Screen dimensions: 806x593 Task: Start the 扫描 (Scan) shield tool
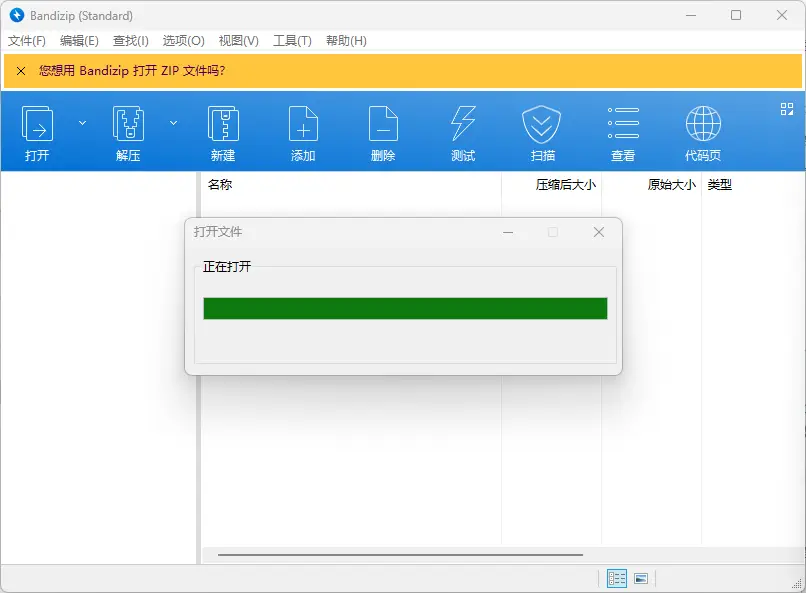[x=542, y=124]
